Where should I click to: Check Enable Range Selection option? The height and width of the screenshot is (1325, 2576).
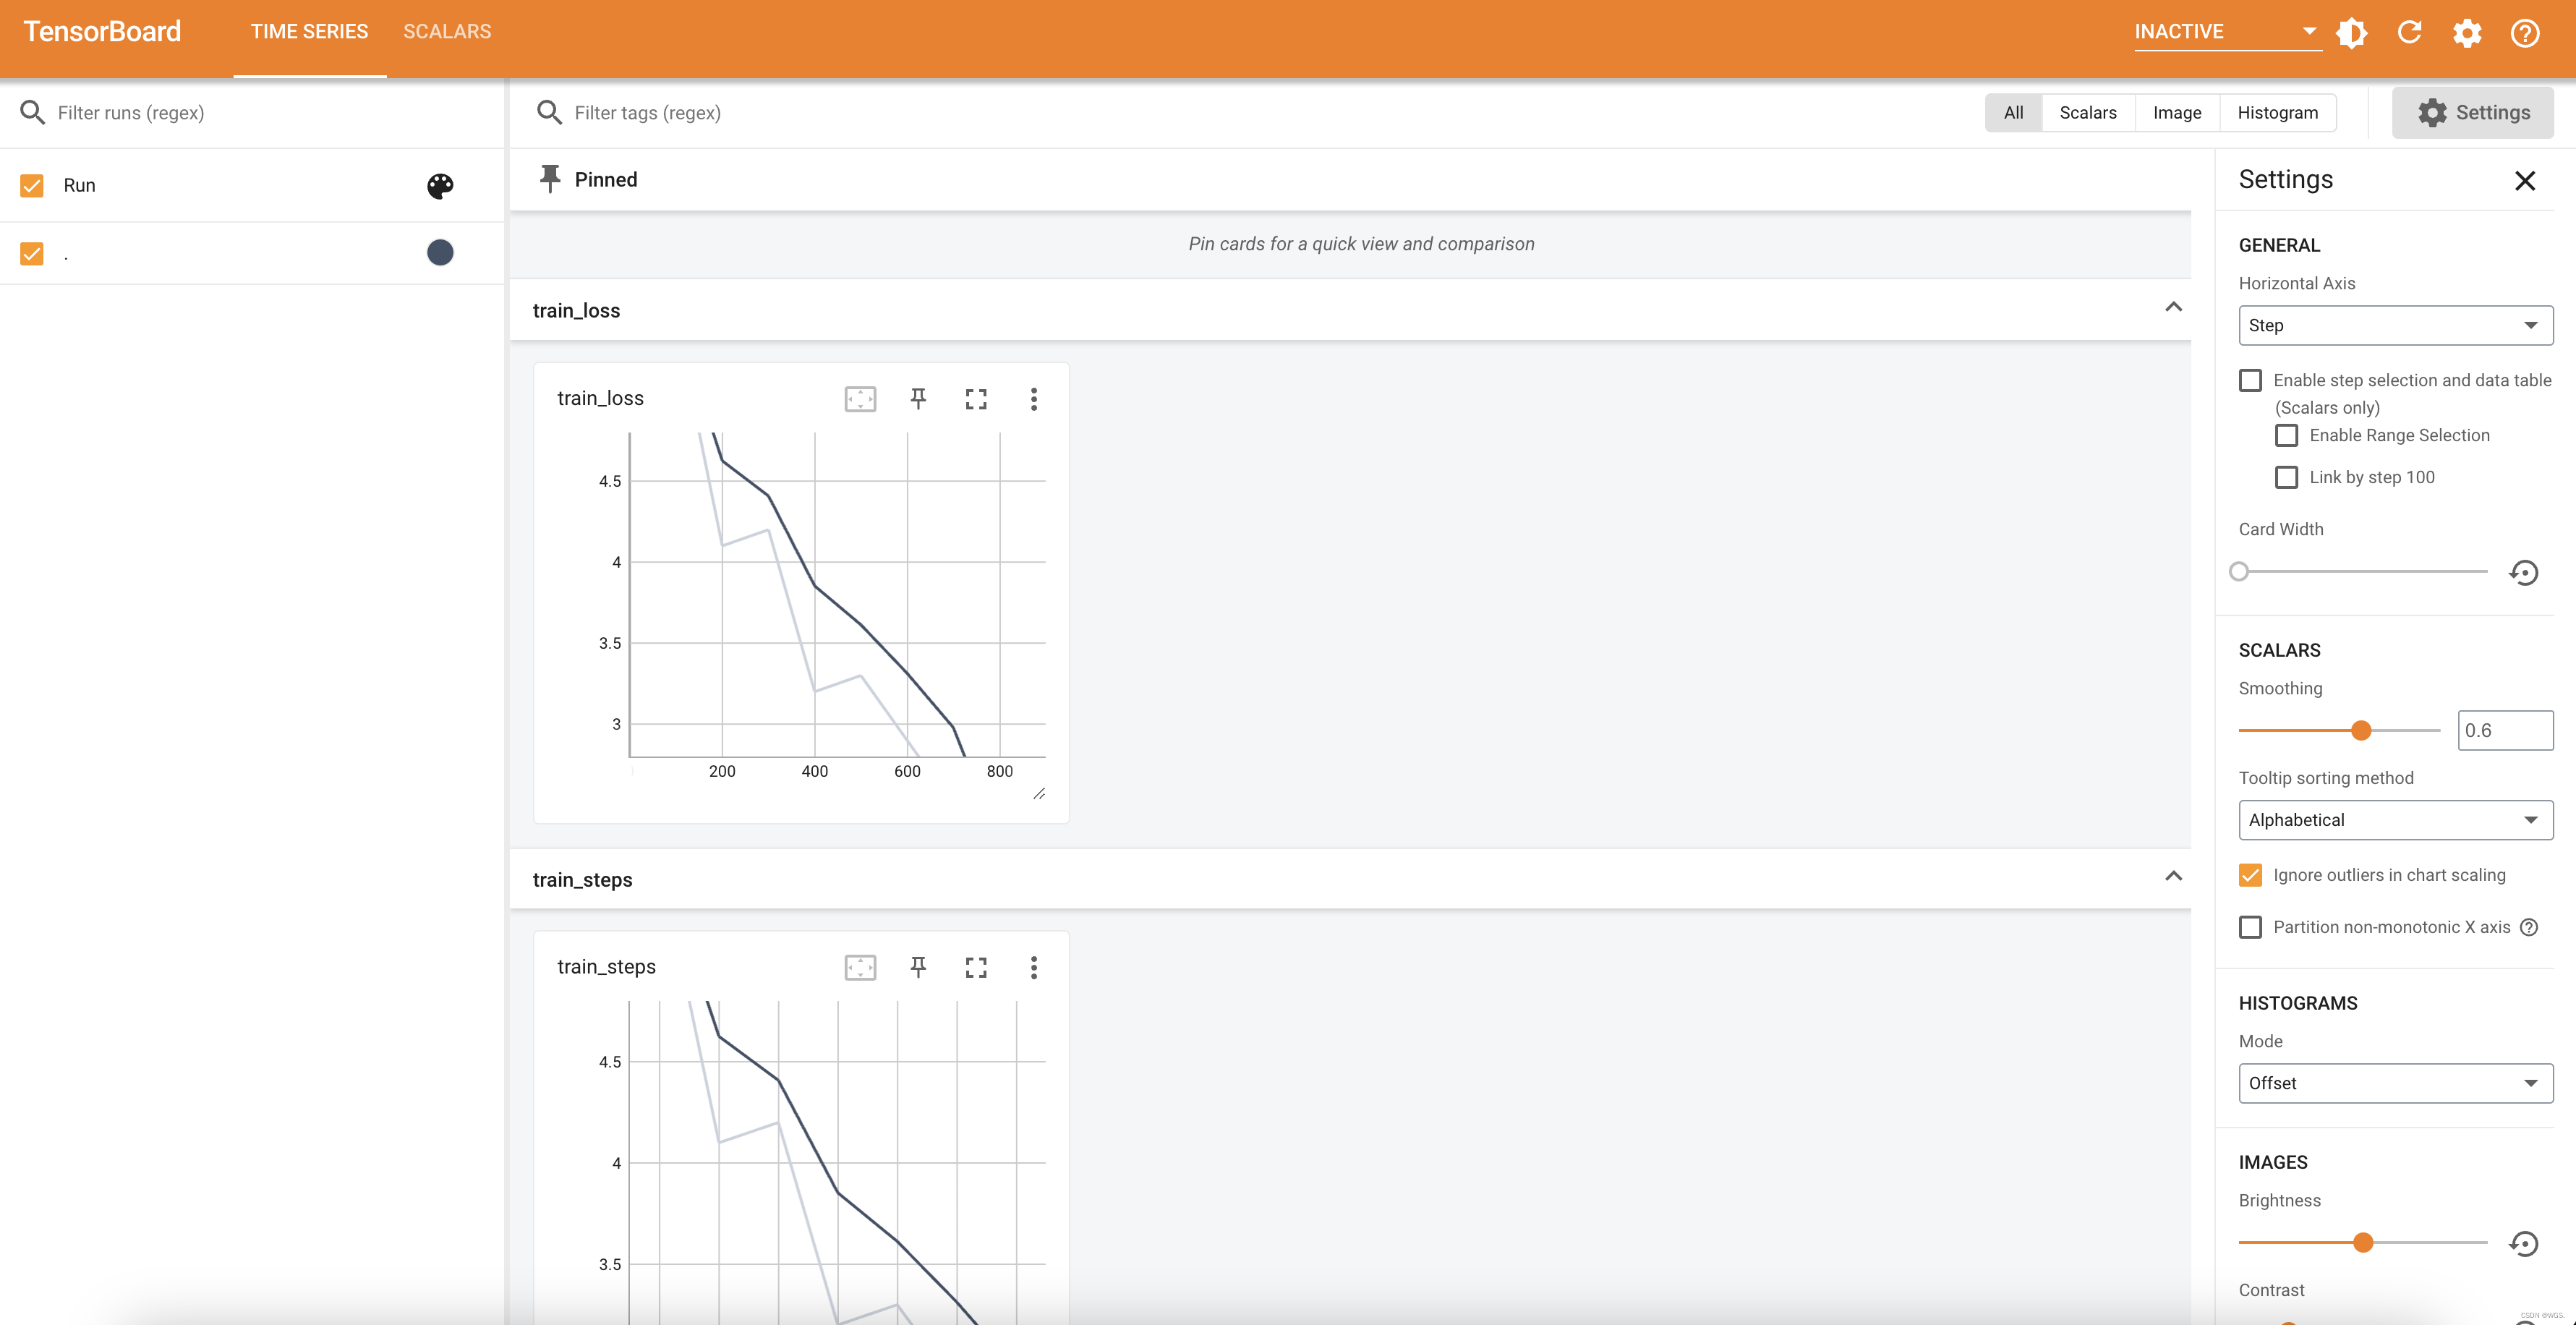[2286, 435]
